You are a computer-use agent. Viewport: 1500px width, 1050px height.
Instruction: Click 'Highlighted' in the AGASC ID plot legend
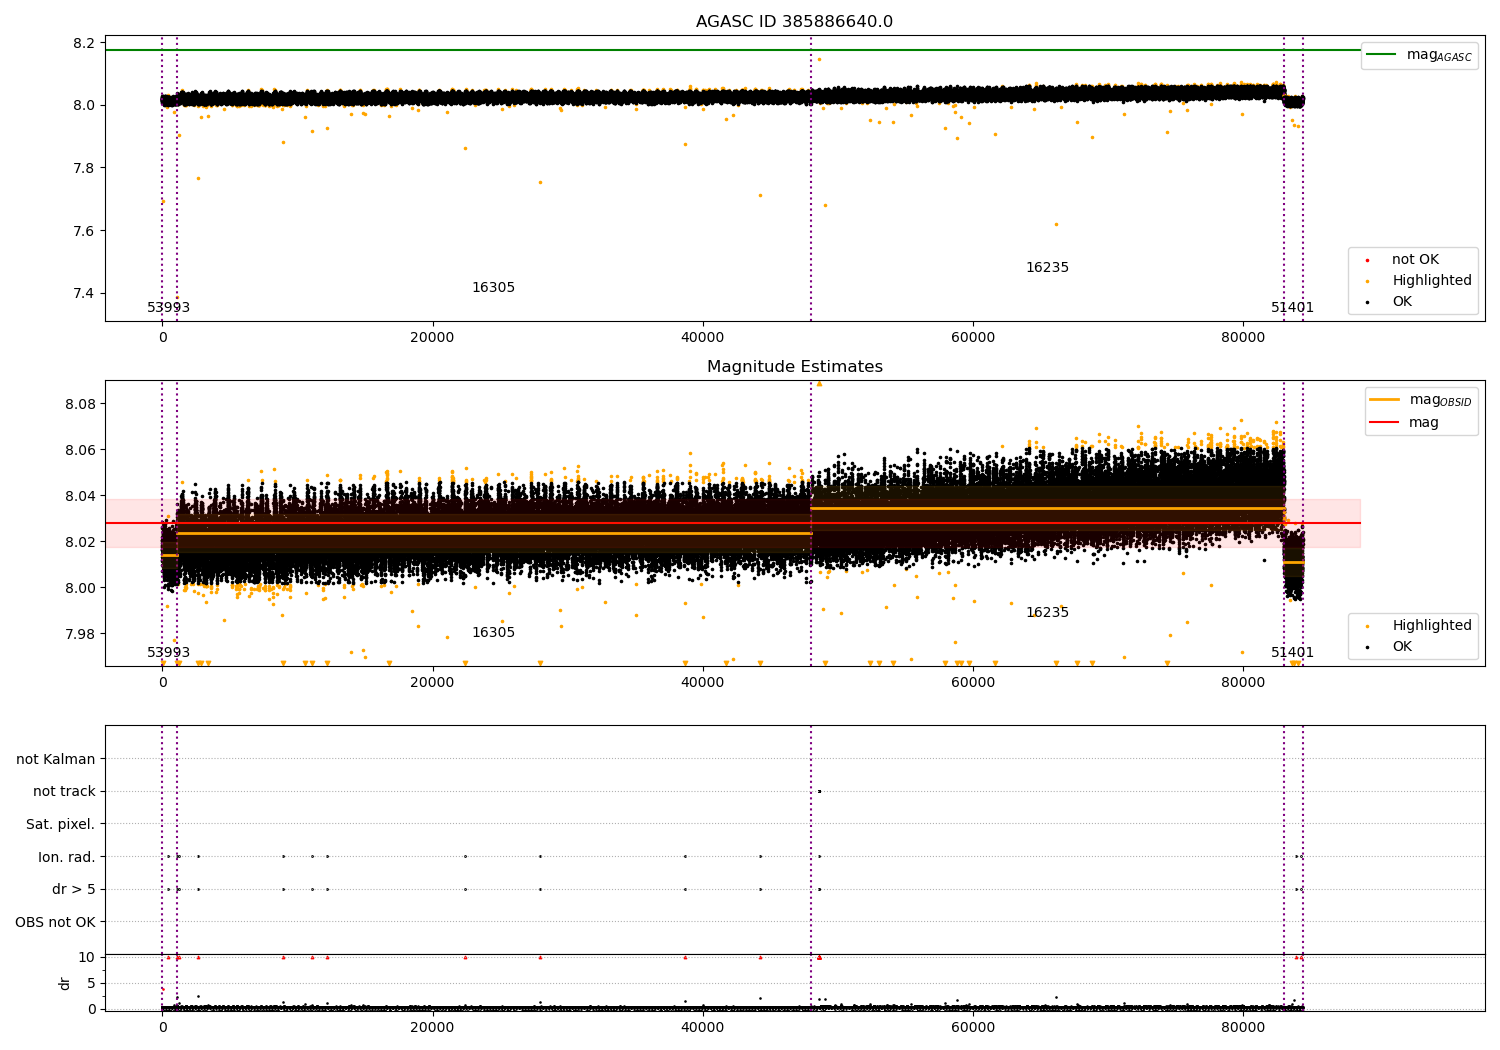coord(1420,281)
